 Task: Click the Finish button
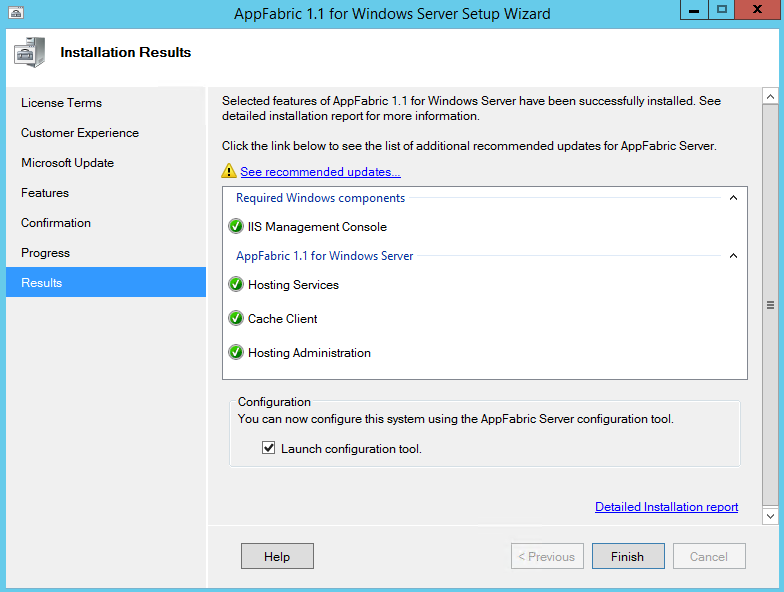tap(628, 556)
